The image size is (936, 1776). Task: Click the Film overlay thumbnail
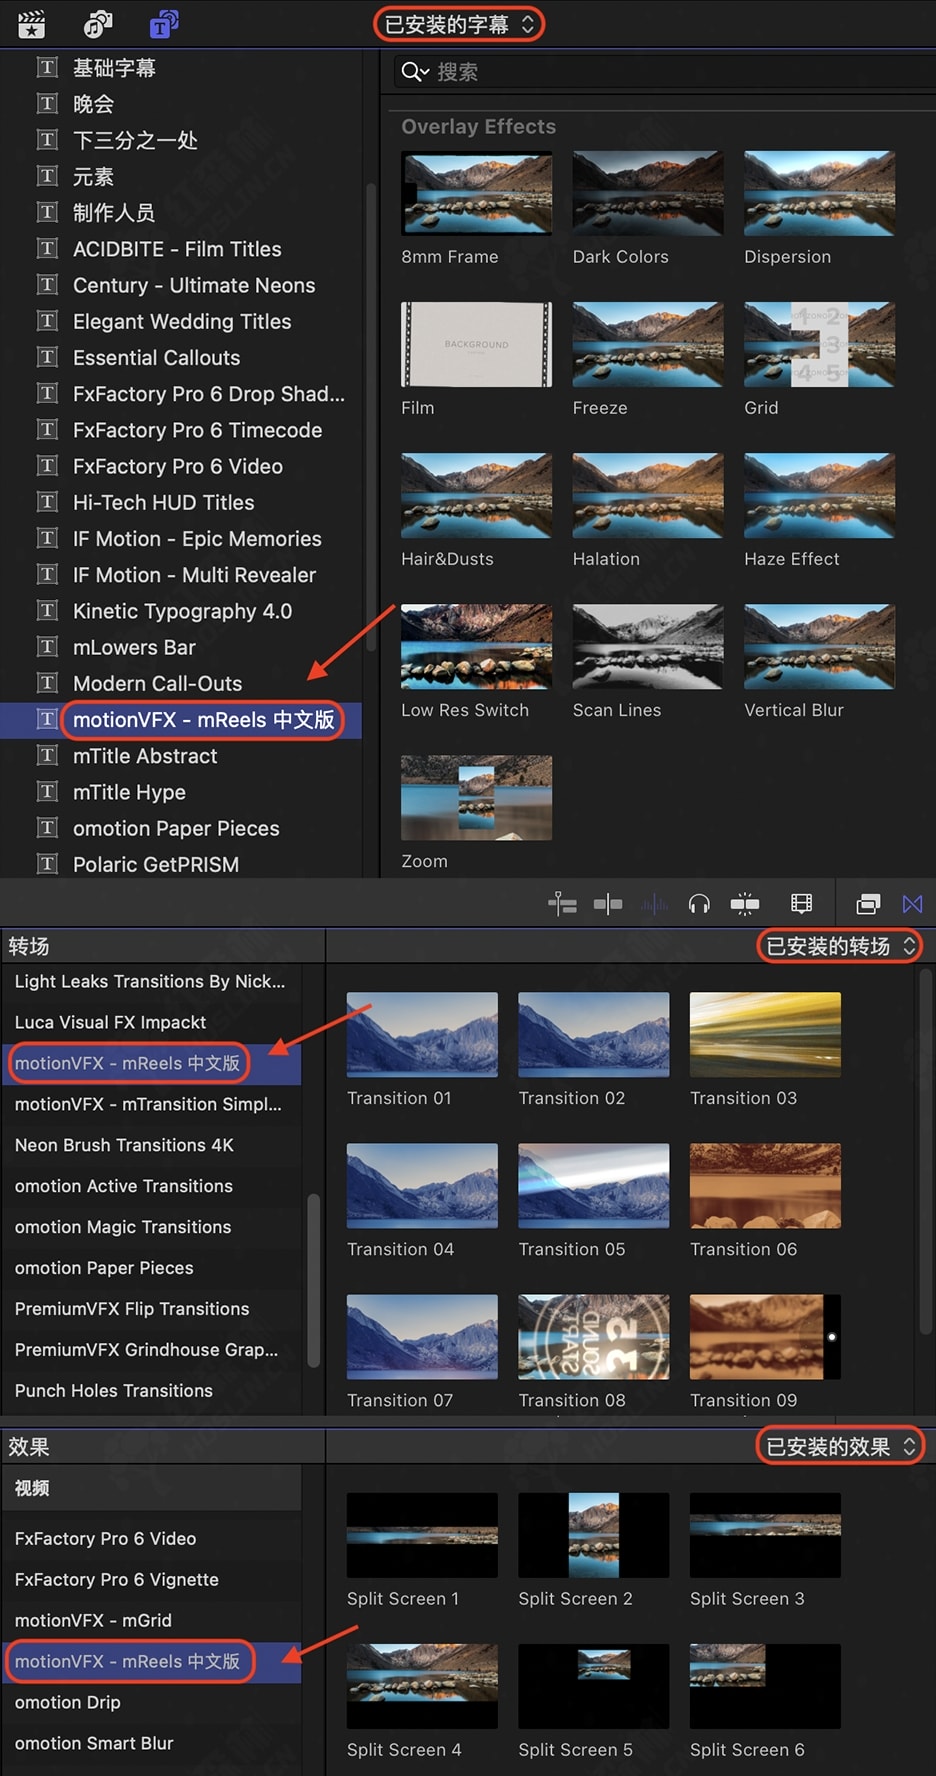[476, 344]
